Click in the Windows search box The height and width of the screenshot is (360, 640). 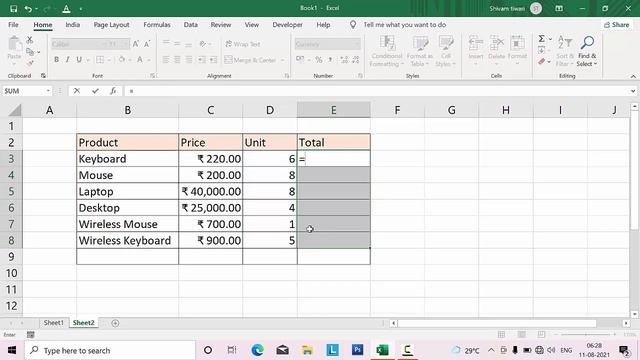110,350
